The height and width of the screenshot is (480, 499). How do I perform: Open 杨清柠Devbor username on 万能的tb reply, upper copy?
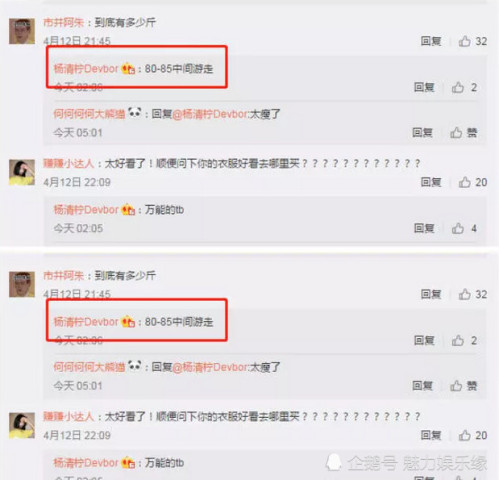coord(86,210)
